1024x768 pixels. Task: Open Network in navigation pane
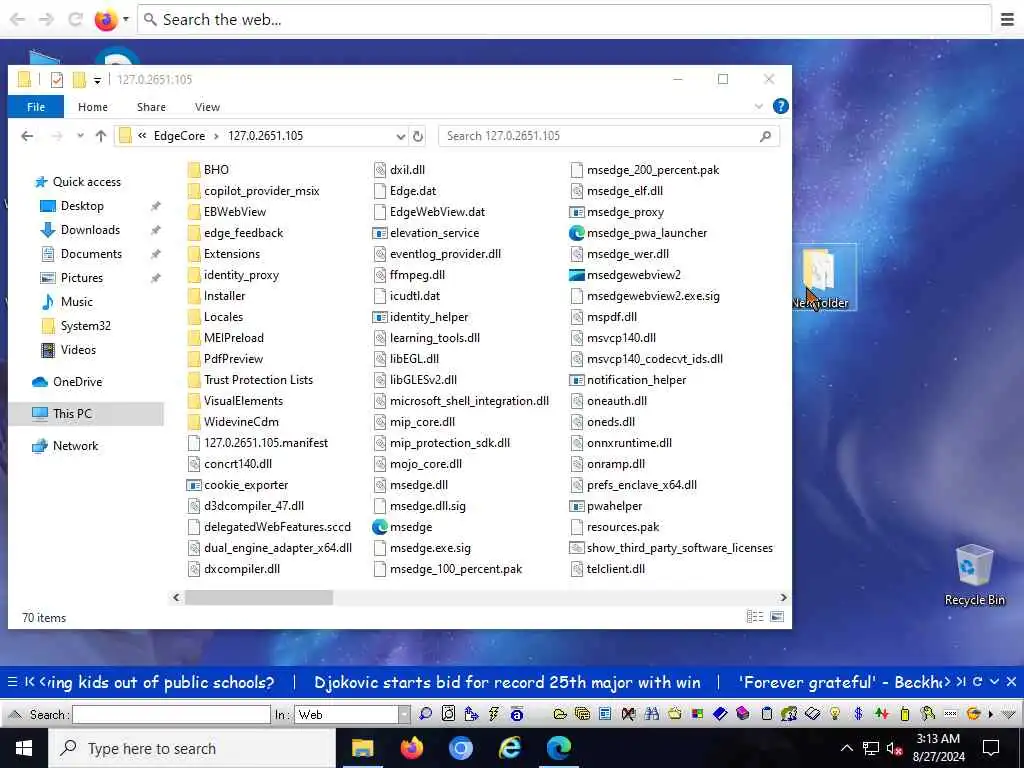(65, 445)
